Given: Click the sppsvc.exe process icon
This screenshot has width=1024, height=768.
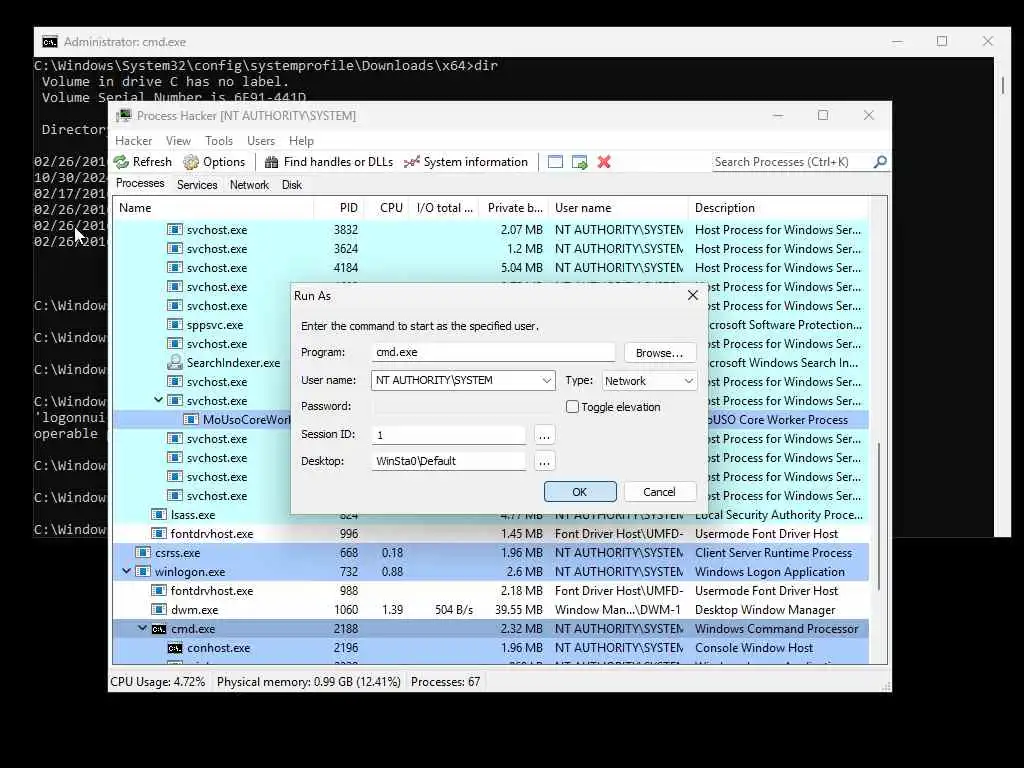Looking at the screenshot, I should pyautogui.click(x=174, y=325).
